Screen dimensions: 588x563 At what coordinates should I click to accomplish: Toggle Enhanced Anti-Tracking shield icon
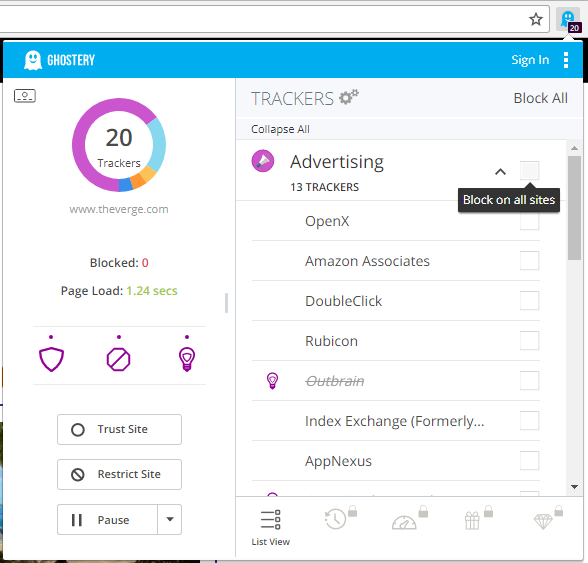pos(51,359)
